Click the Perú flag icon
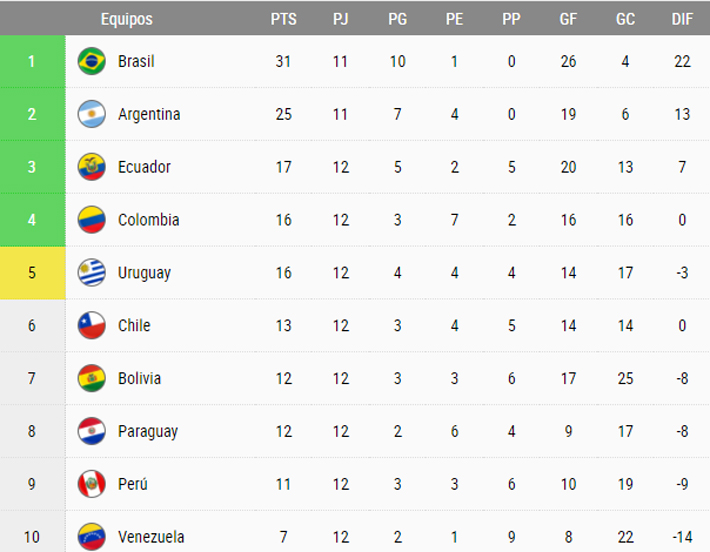 tap(91, 484)
